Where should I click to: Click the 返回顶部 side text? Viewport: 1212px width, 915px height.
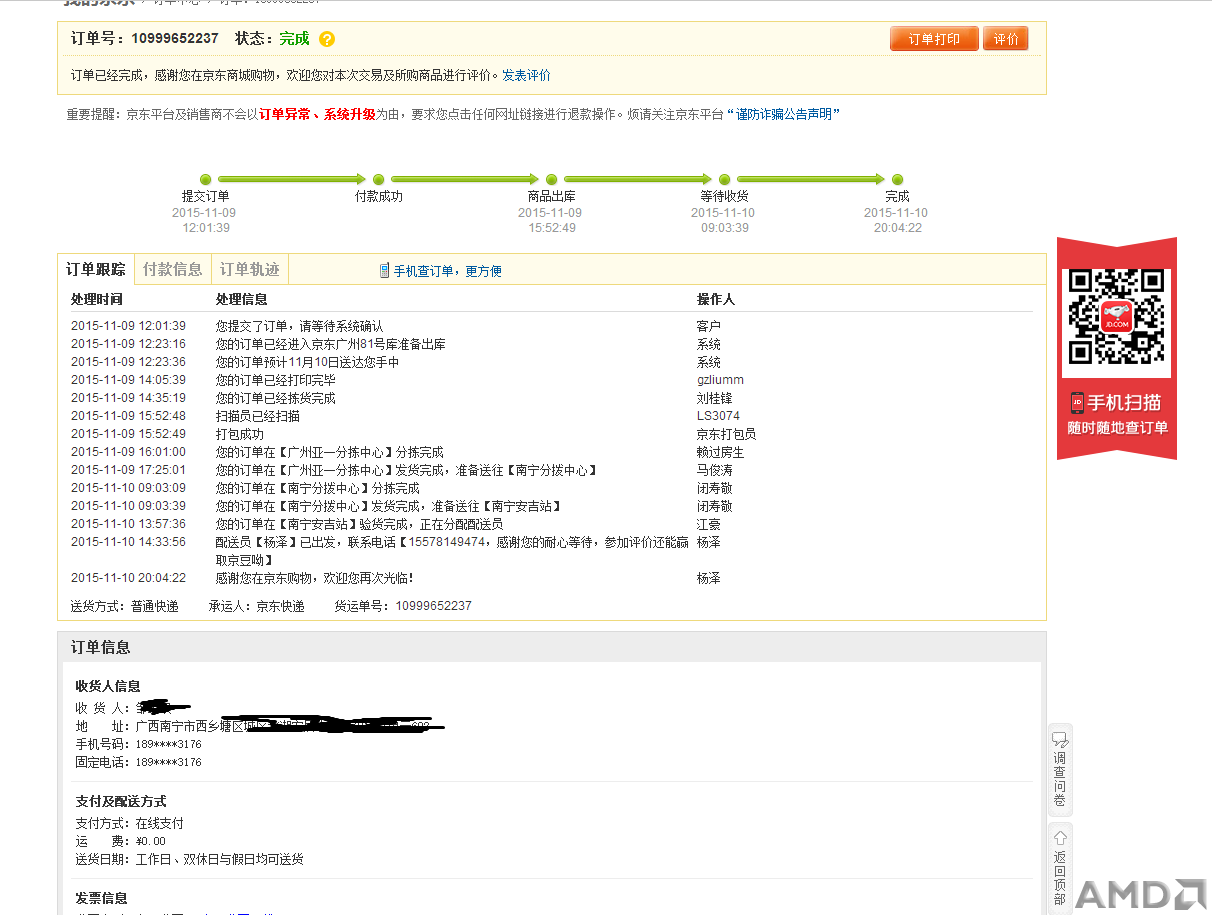[x=1060, y=877]
